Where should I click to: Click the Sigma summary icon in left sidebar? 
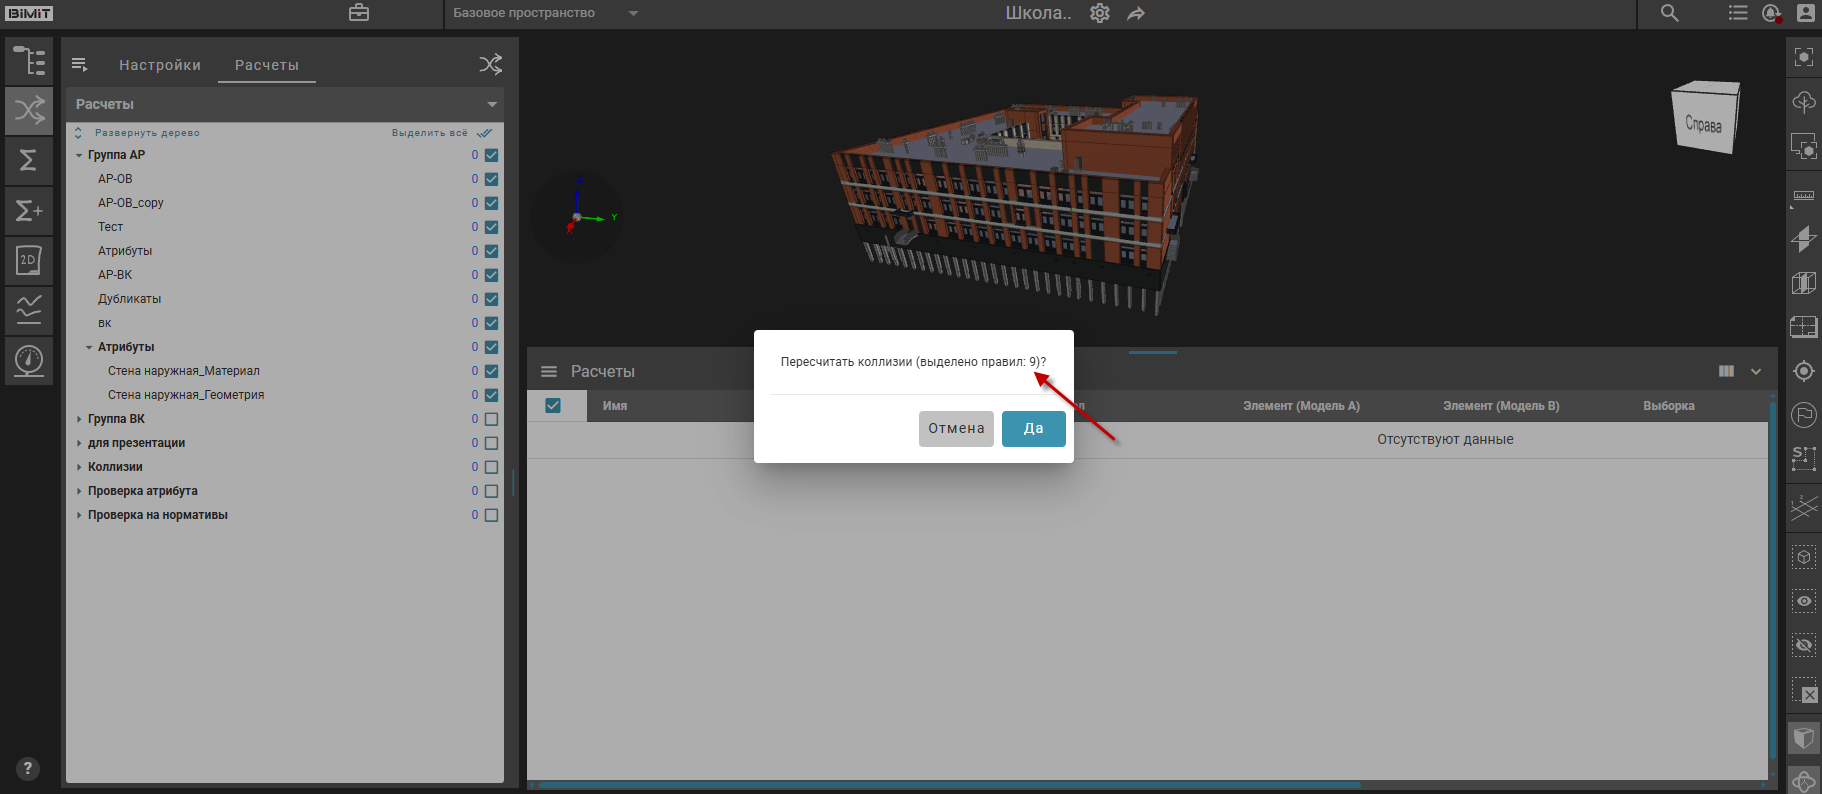tap(29, 160)
